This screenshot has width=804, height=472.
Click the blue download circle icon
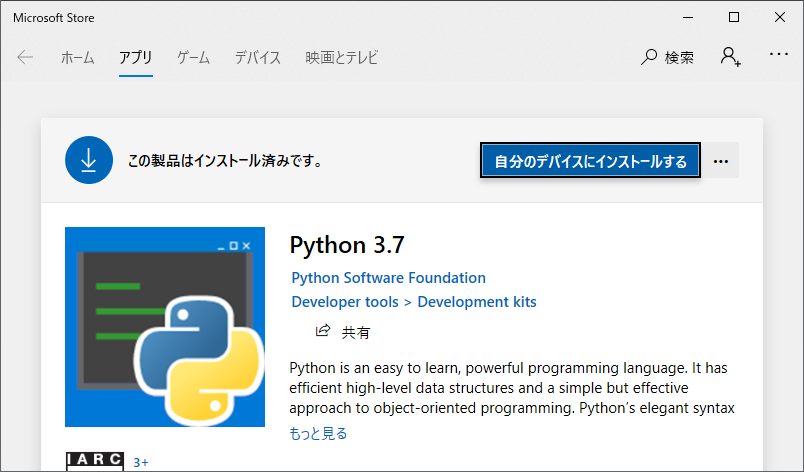(89, 160)
